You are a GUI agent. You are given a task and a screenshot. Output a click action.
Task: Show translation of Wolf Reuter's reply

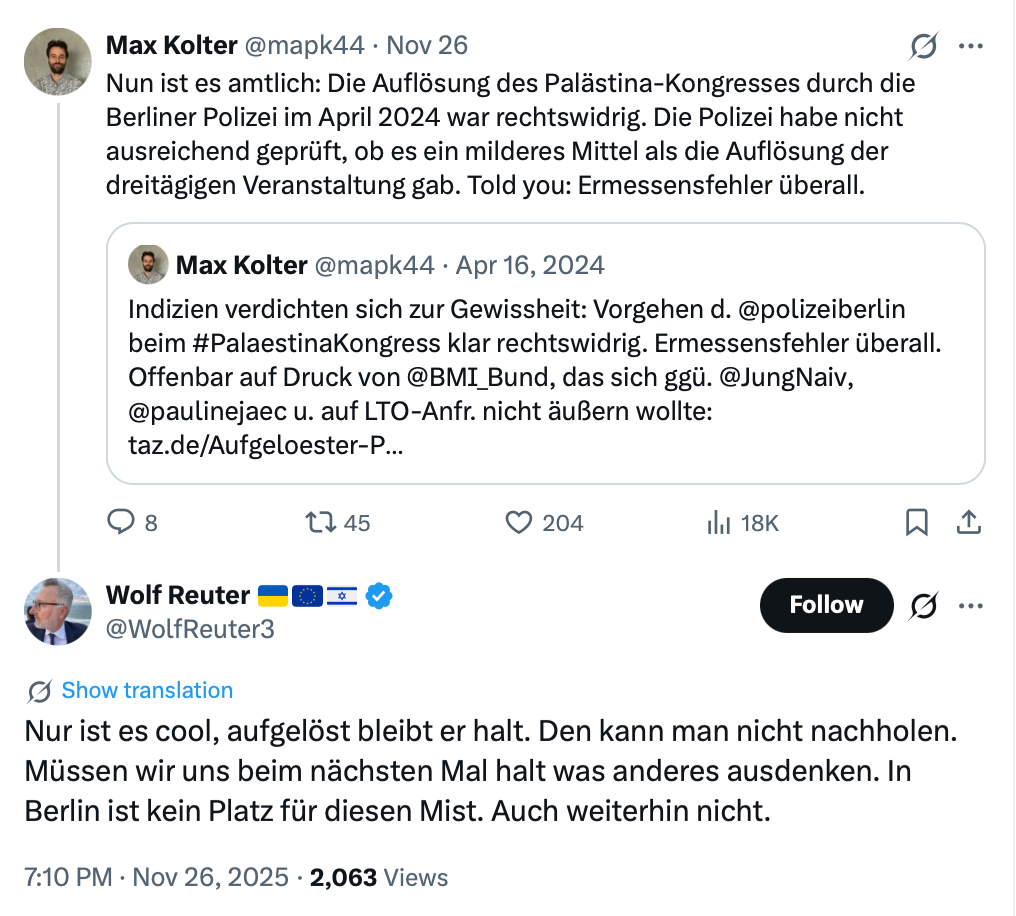[146, 690]
